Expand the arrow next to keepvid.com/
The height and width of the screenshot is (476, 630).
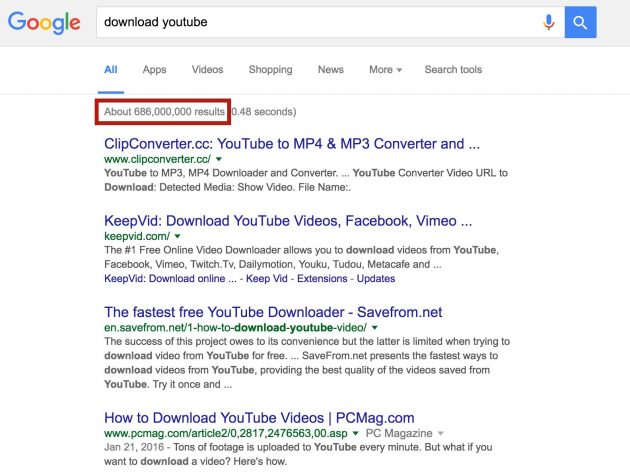tap(178, 236)
